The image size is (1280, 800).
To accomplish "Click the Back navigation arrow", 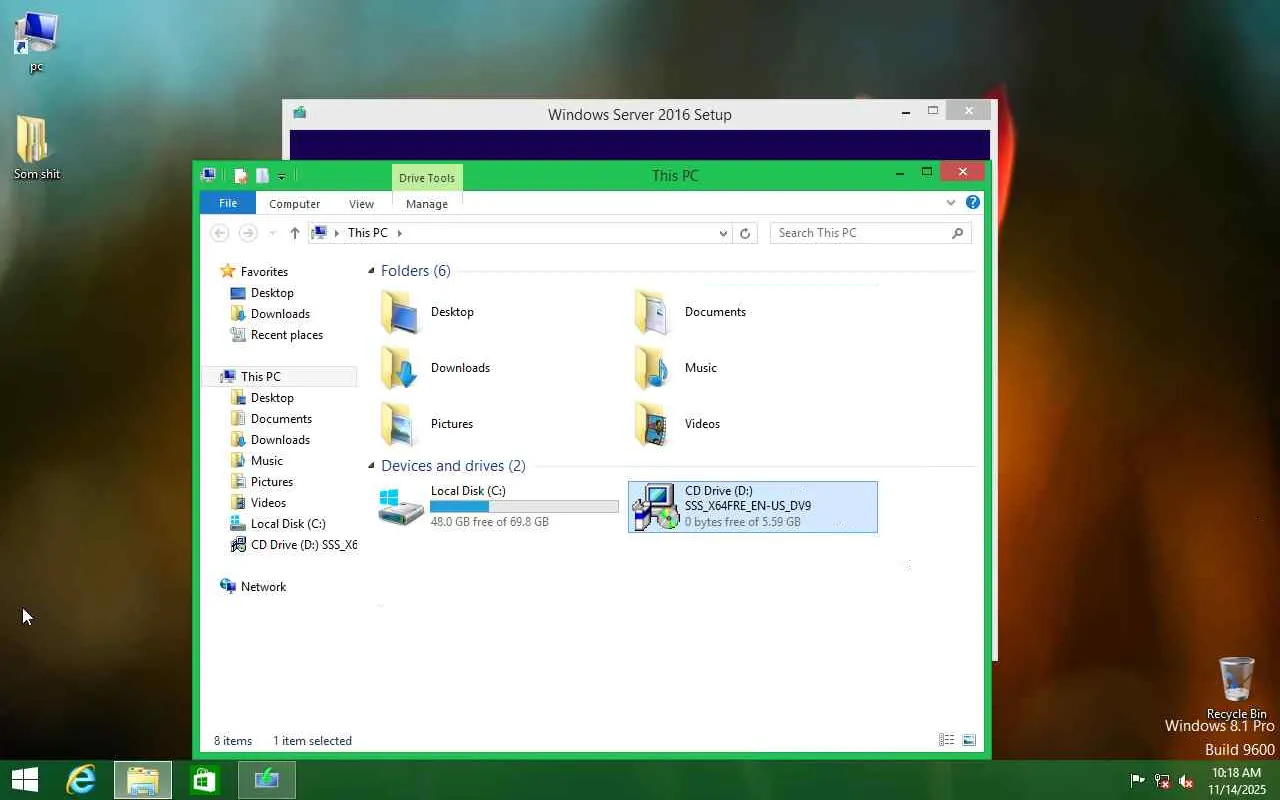I will [x=220, y=233].
